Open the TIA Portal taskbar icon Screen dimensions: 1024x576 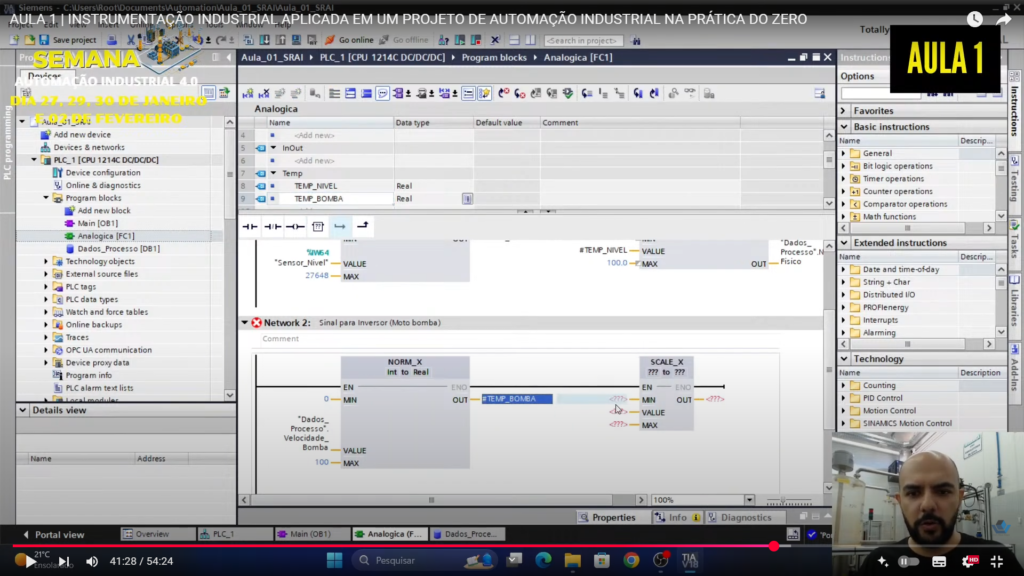pyautogui.click(x=690, y=560)
